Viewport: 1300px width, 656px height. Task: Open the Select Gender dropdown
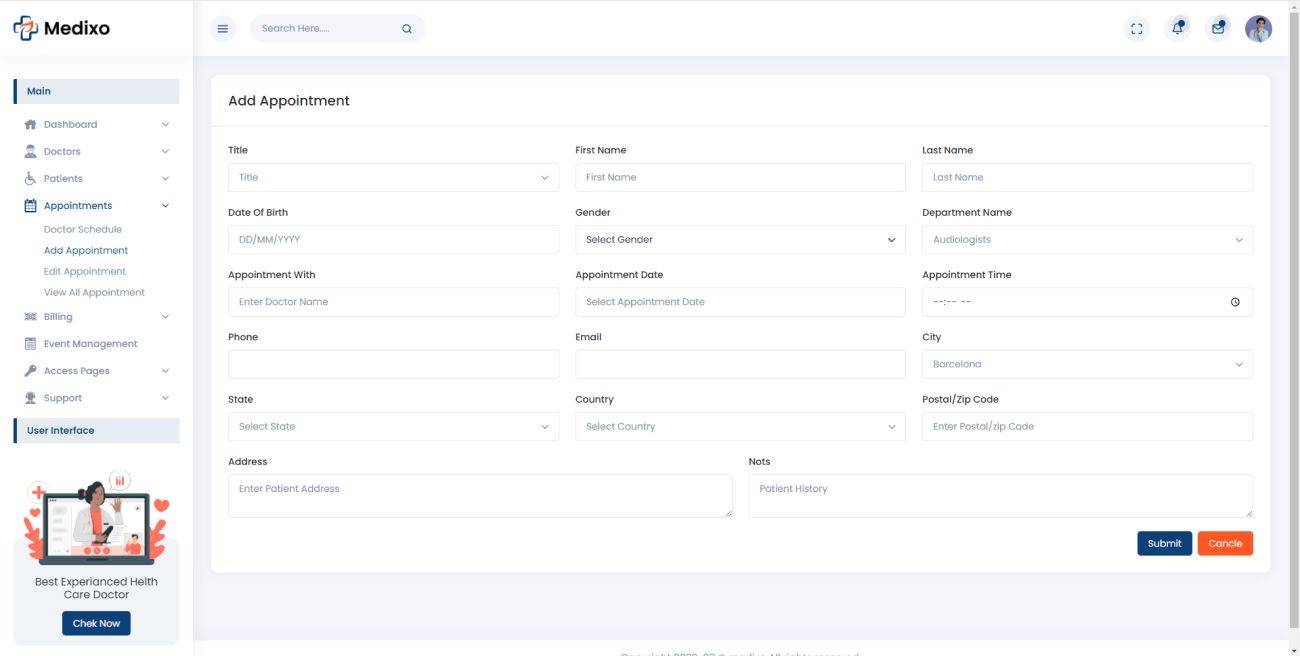point(740,240)
